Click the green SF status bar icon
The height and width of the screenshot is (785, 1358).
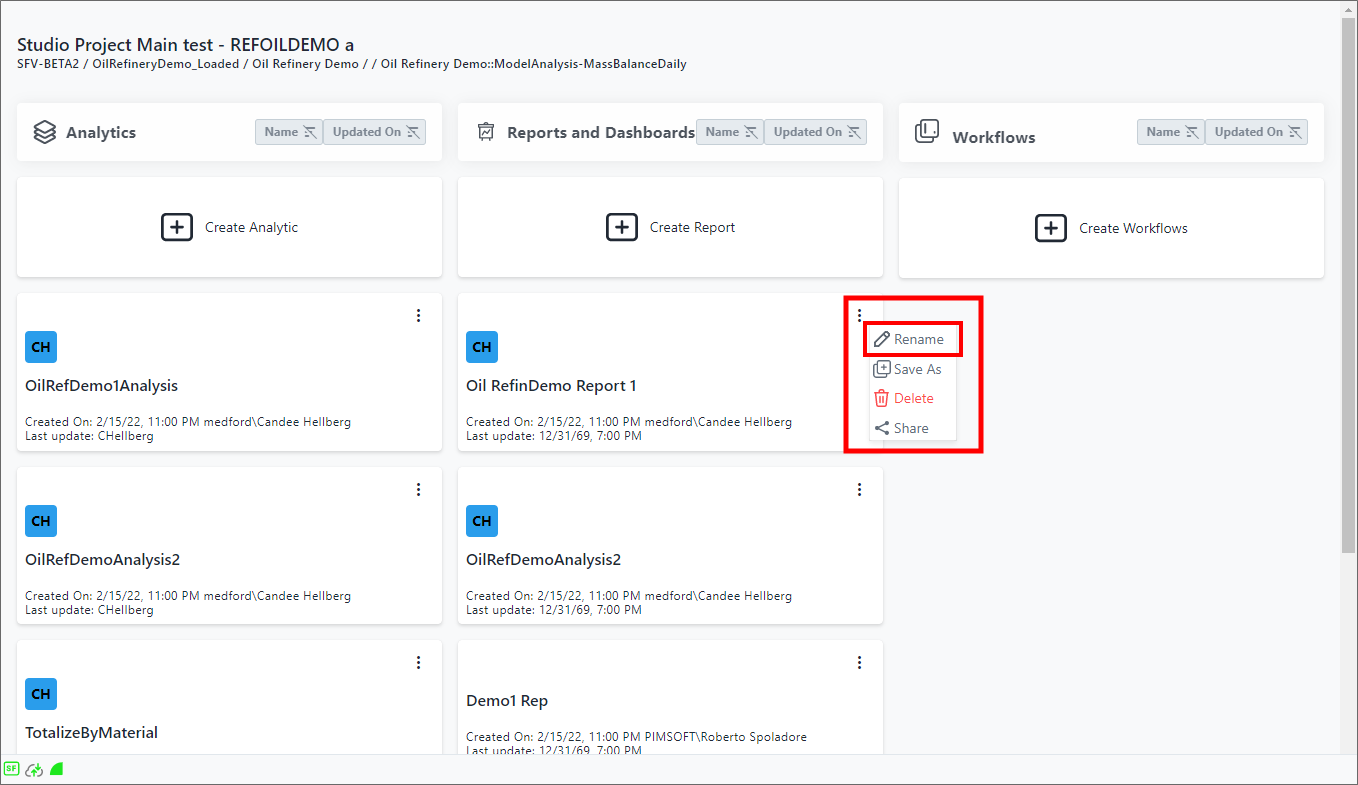(11, 769)
